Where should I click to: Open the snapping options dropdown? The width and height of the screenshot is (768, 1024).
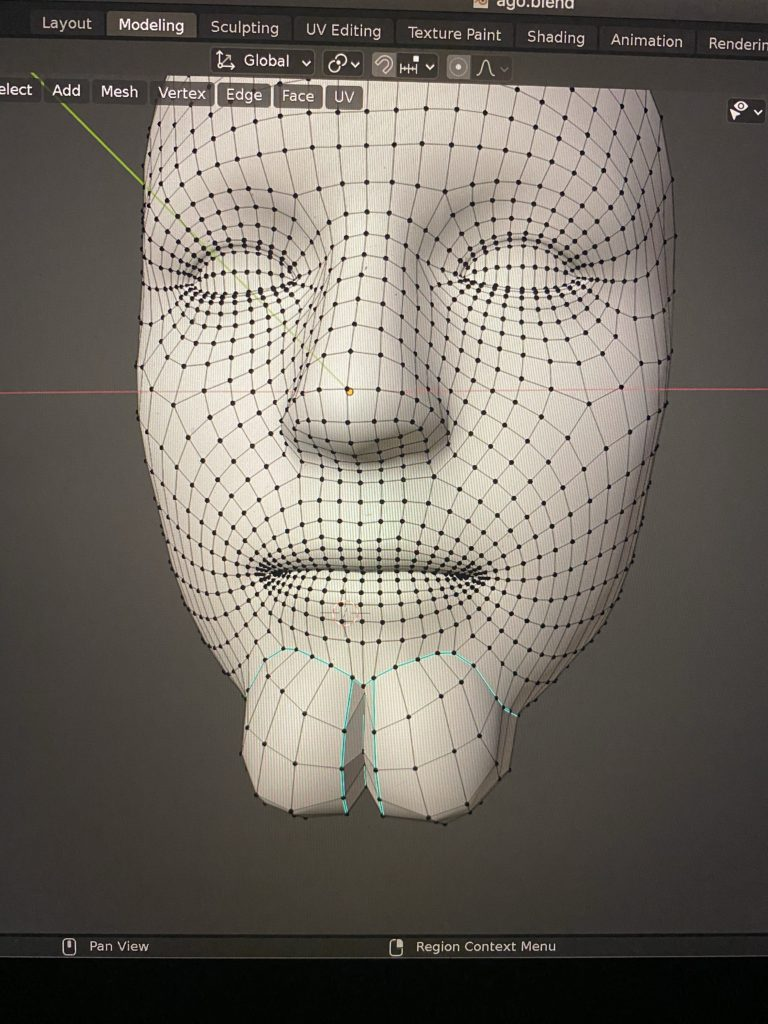[418, 66]
